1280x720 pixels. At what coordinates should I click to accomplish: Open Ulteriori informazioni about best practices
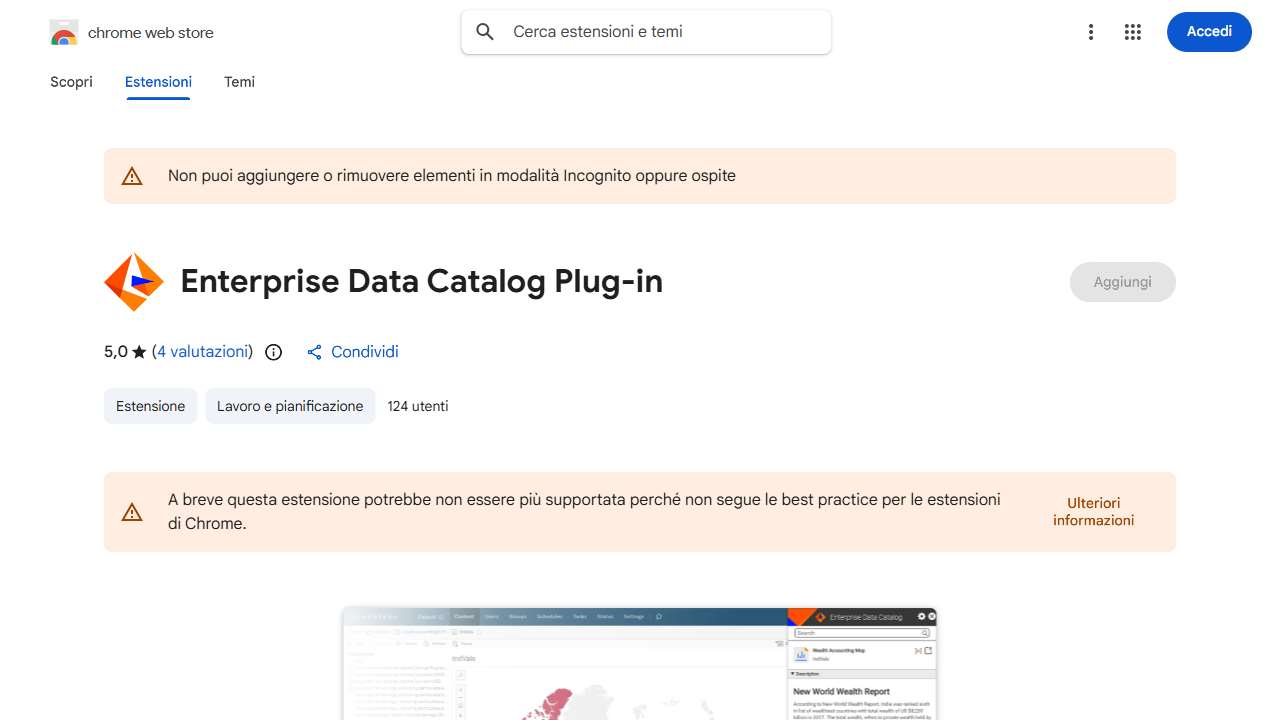pyautogui.click(x=1092, y=511)
